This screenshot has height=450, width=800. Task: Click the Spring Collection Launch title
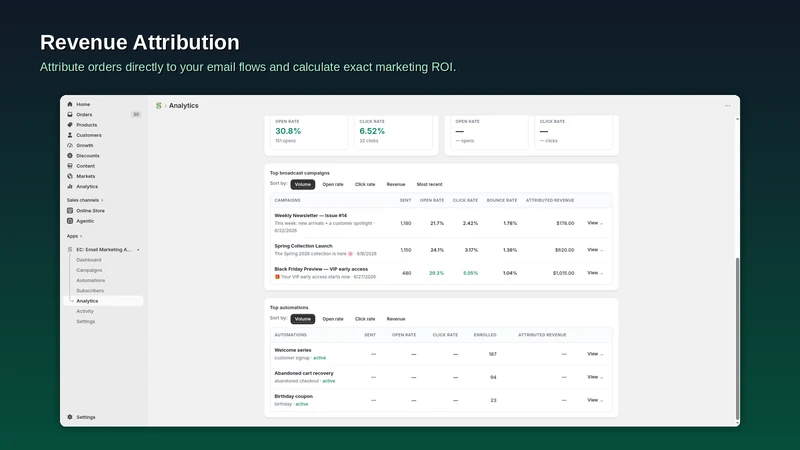[303, 246]
